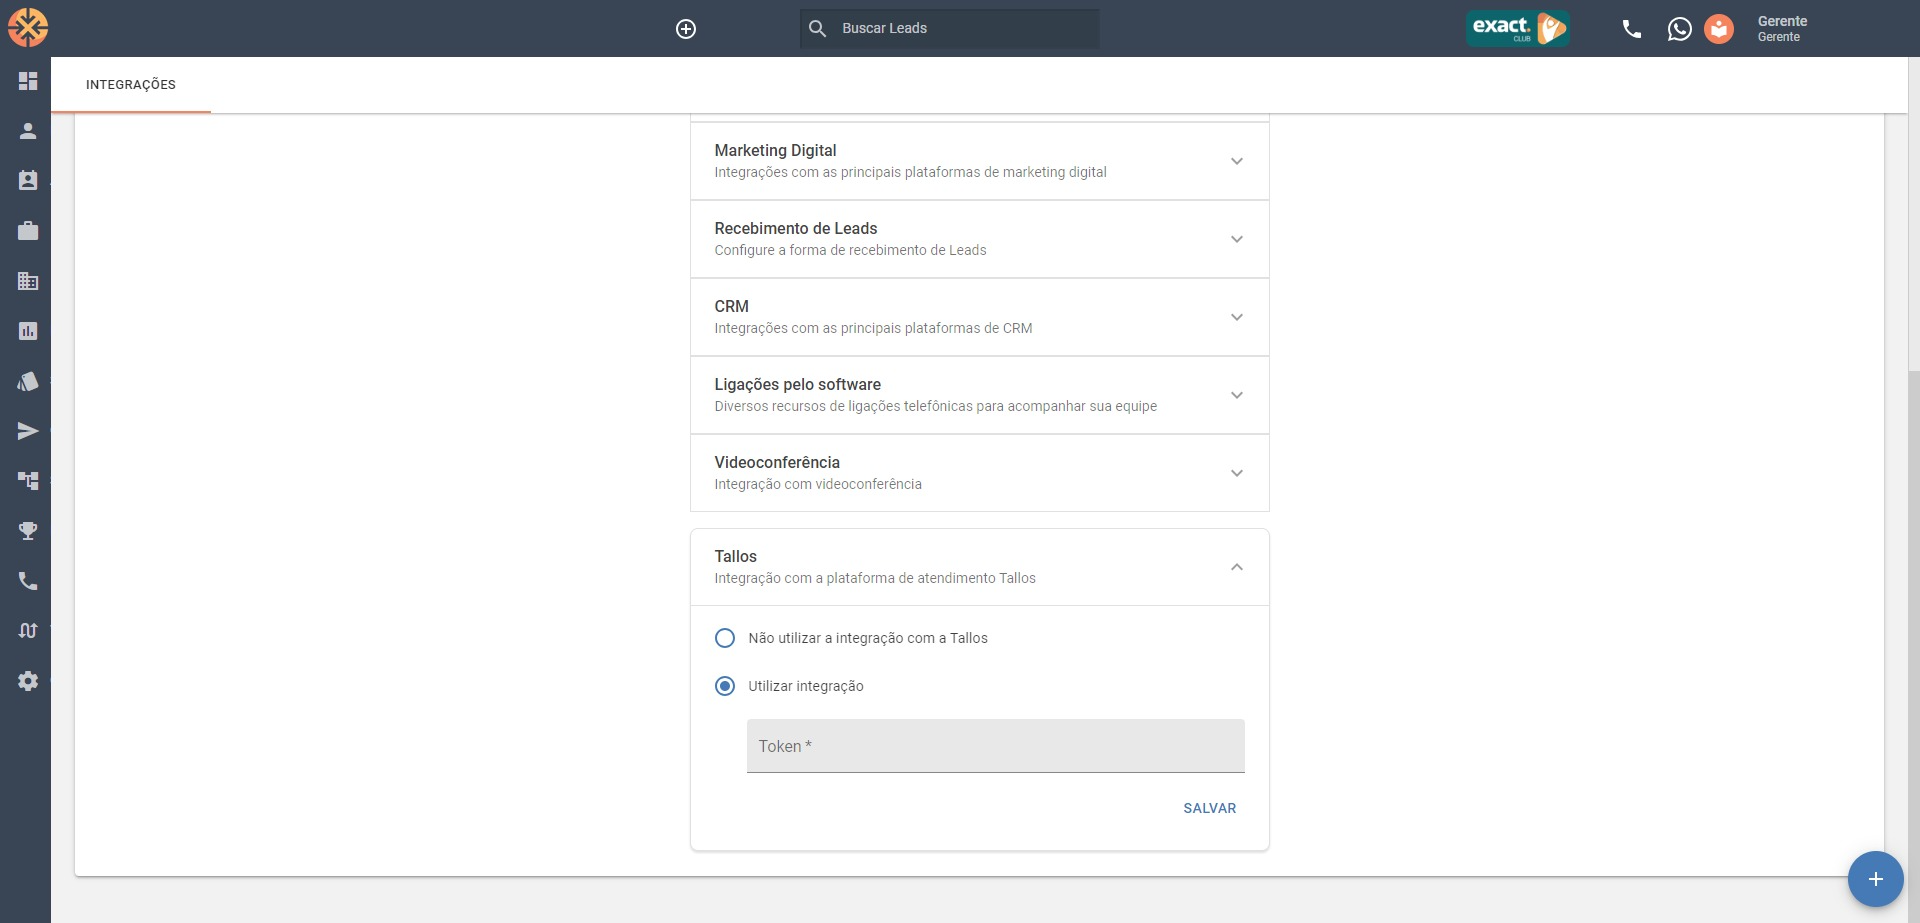This screenshot has width=1920, height=923.
Task: Open the contact badge sidebar icon
Action: pos(28,181)
